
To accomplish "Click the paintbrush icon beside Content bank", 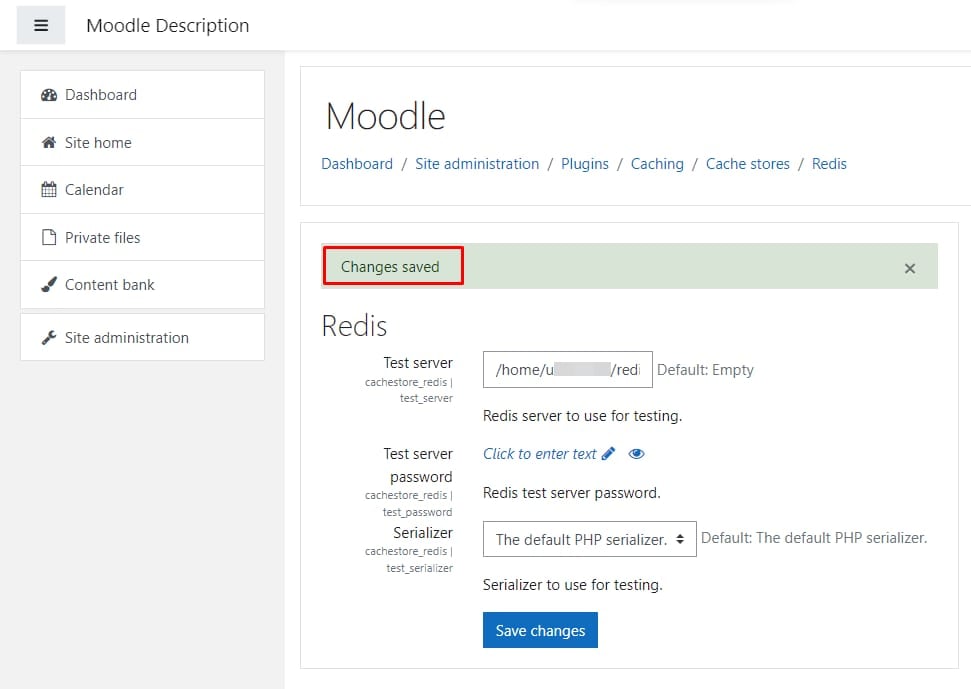I will click(49, 284).
